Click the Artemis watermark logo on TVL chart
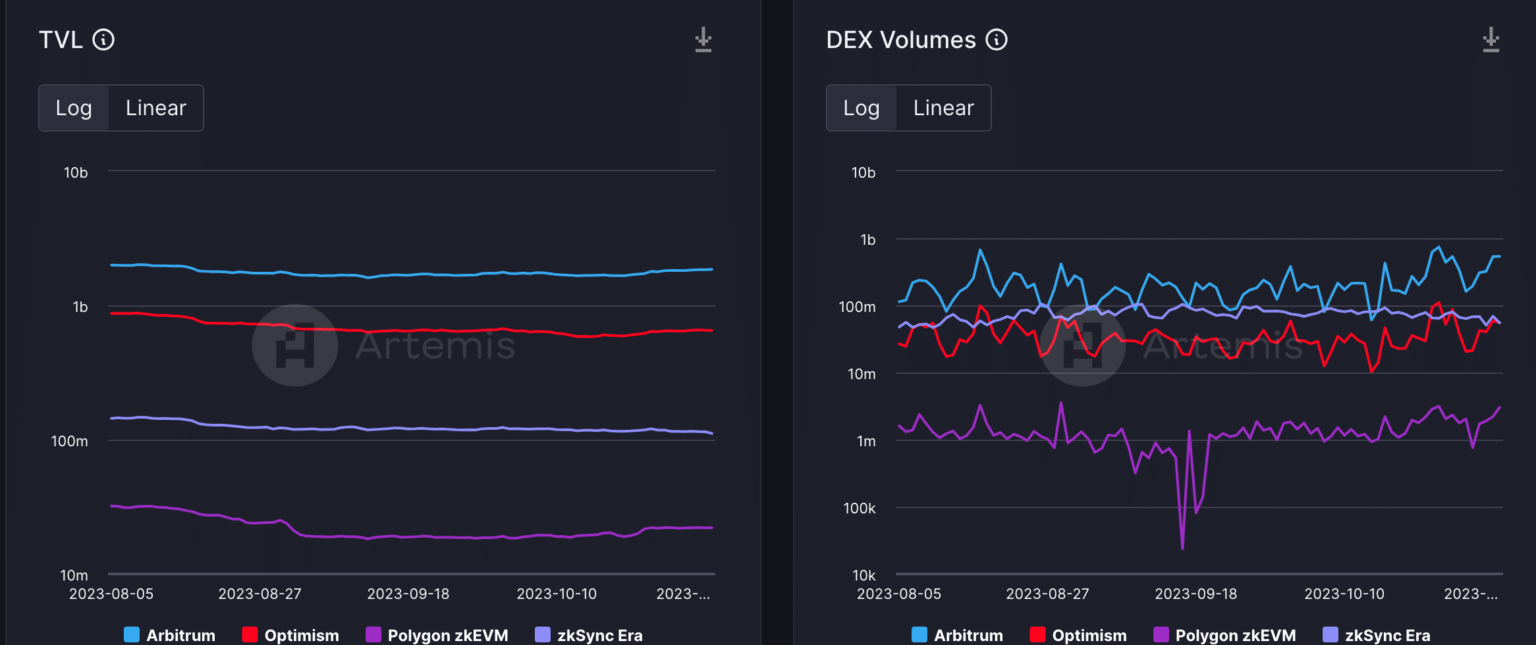1536x645 pixels. (295, 345)
